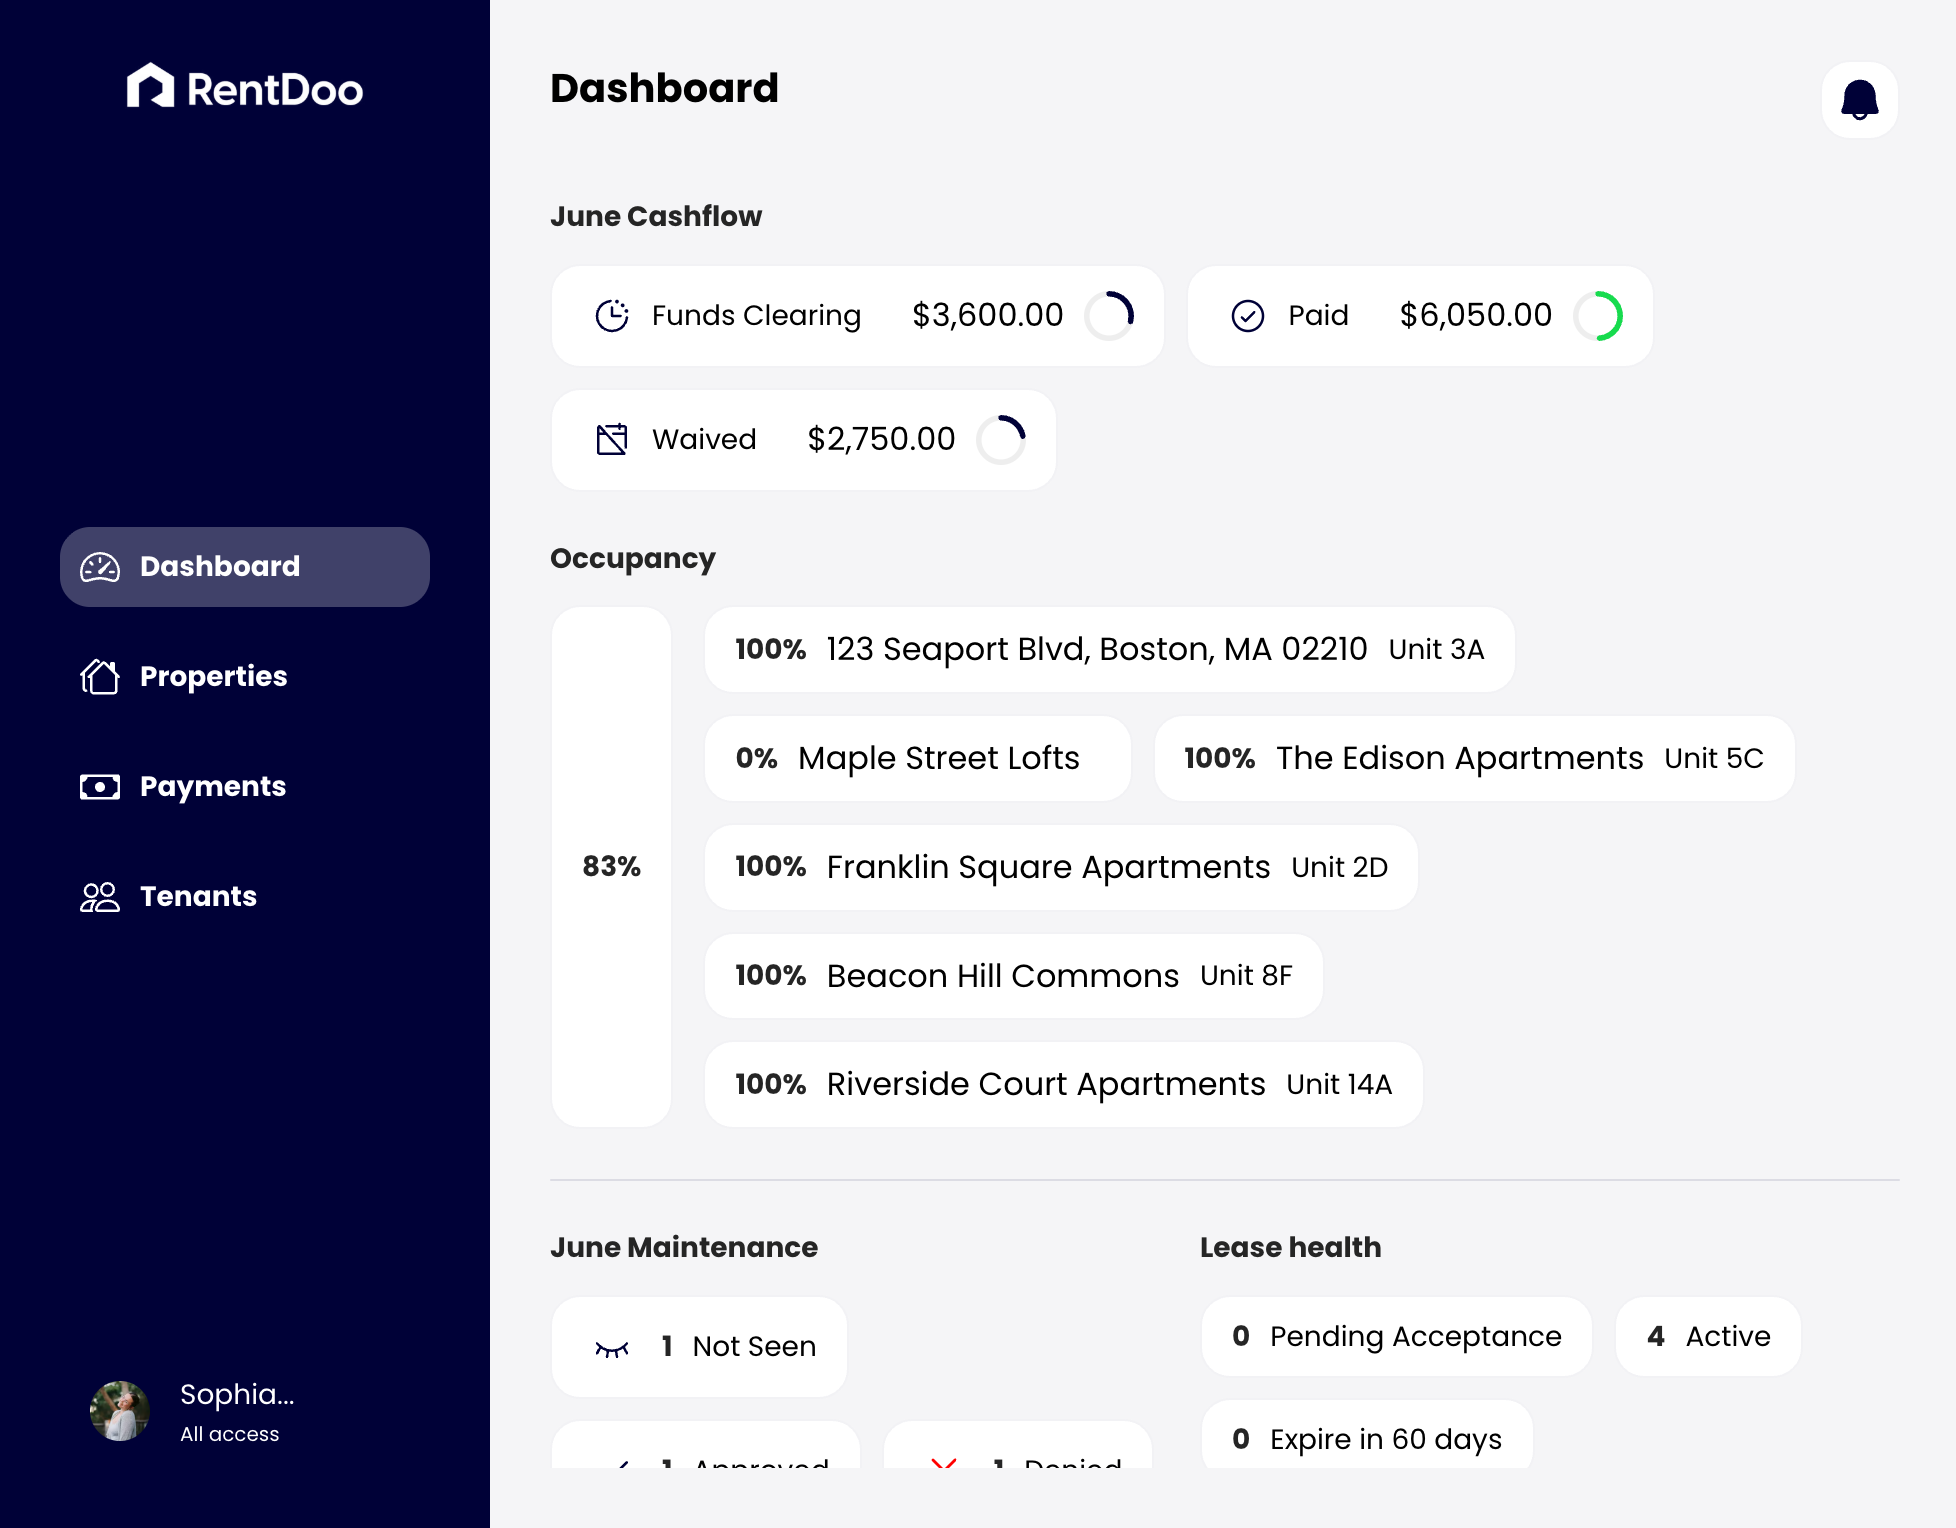Click the June Cashflow heading
Screen dimensions: 1956x1528
pyautogui.click(x=656, y=217)
